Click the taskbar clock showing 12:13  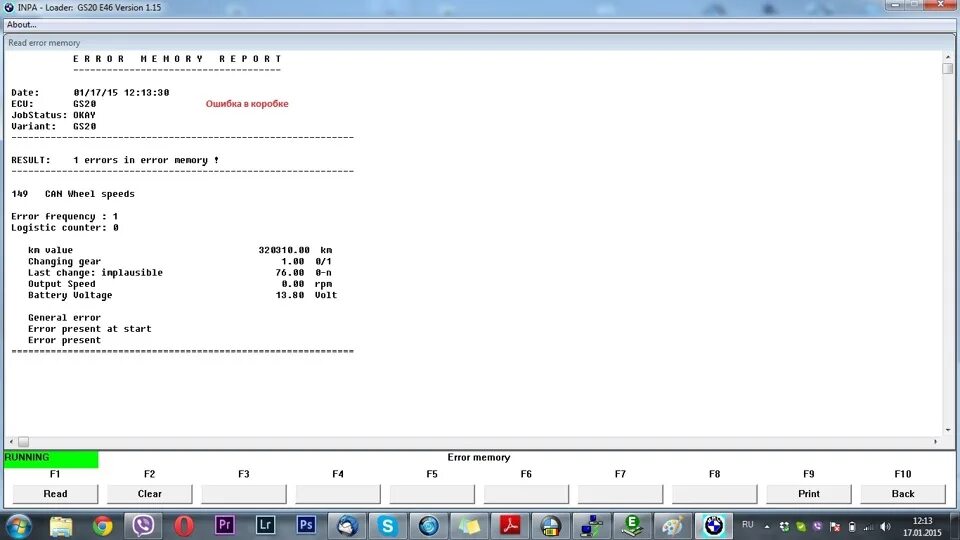tap(922, 527)
